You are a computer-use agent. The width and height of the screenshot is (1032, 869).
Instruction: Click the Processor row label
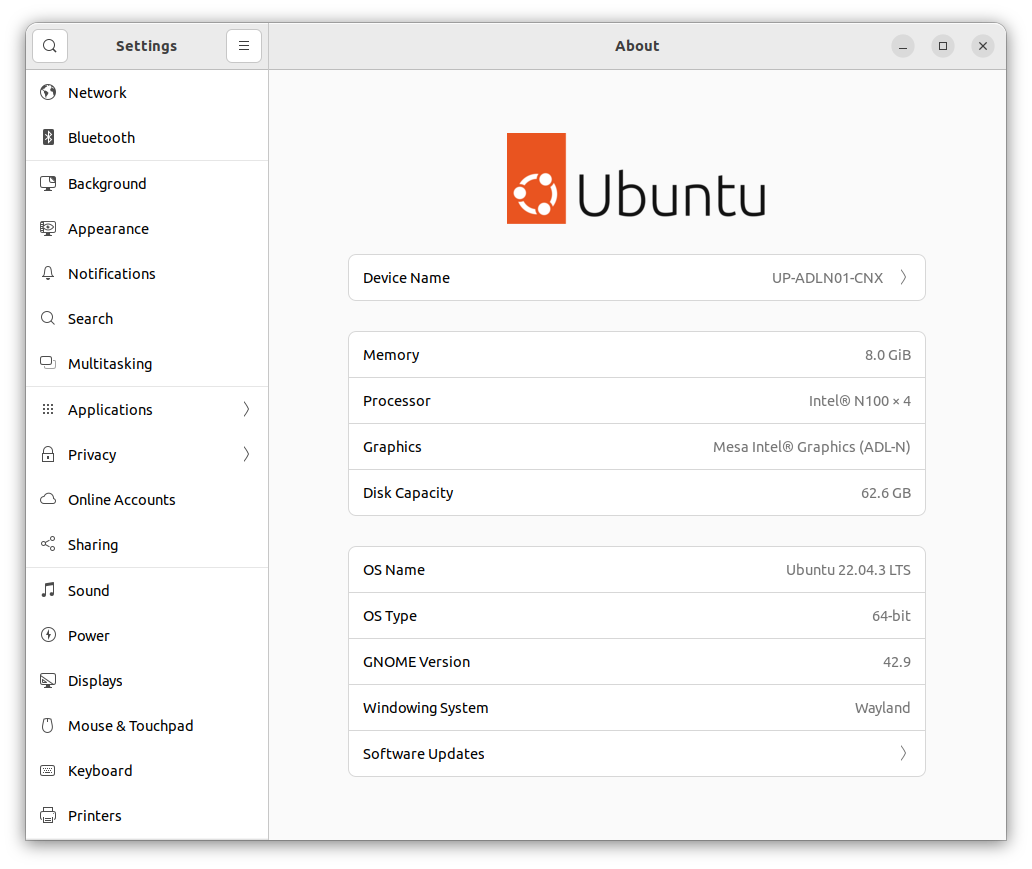[396, 401]
